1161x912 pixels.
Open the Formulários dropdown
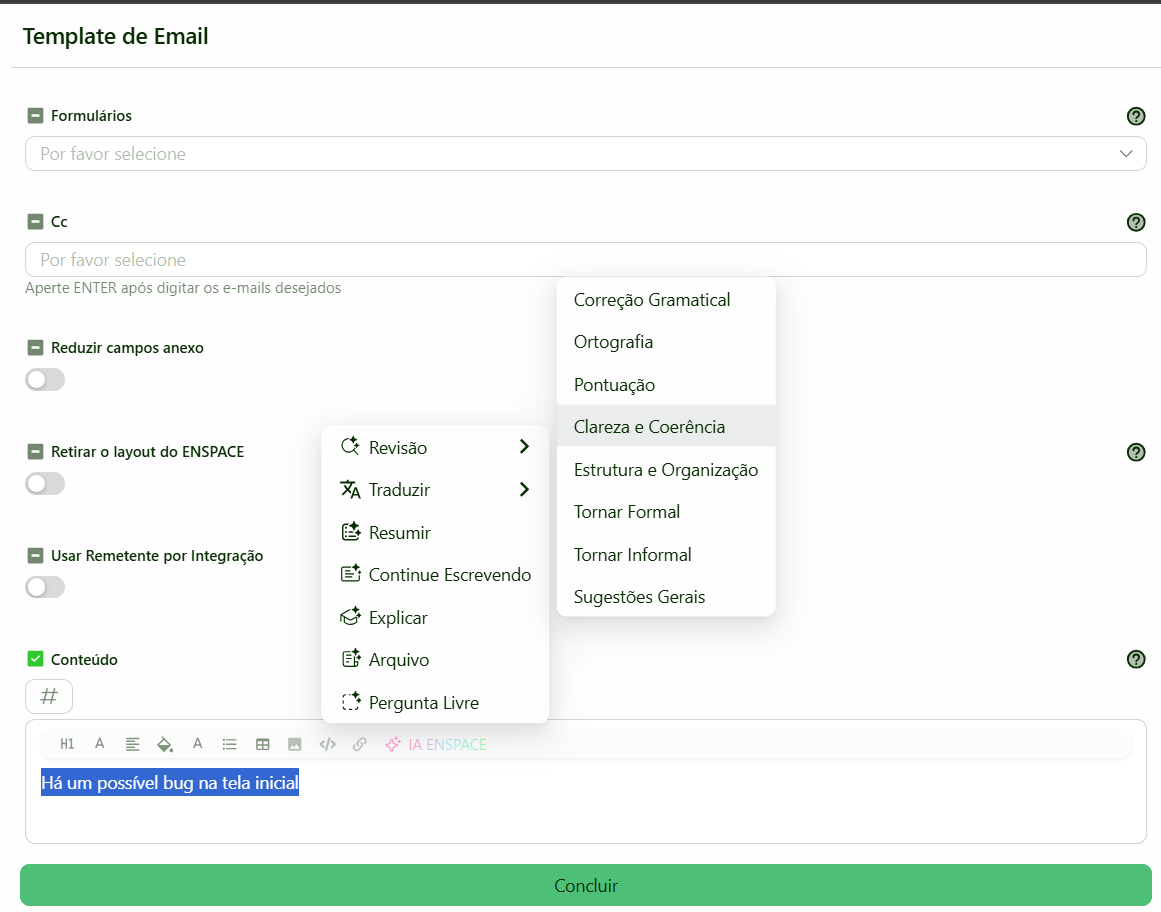click(x=585, y=154)
